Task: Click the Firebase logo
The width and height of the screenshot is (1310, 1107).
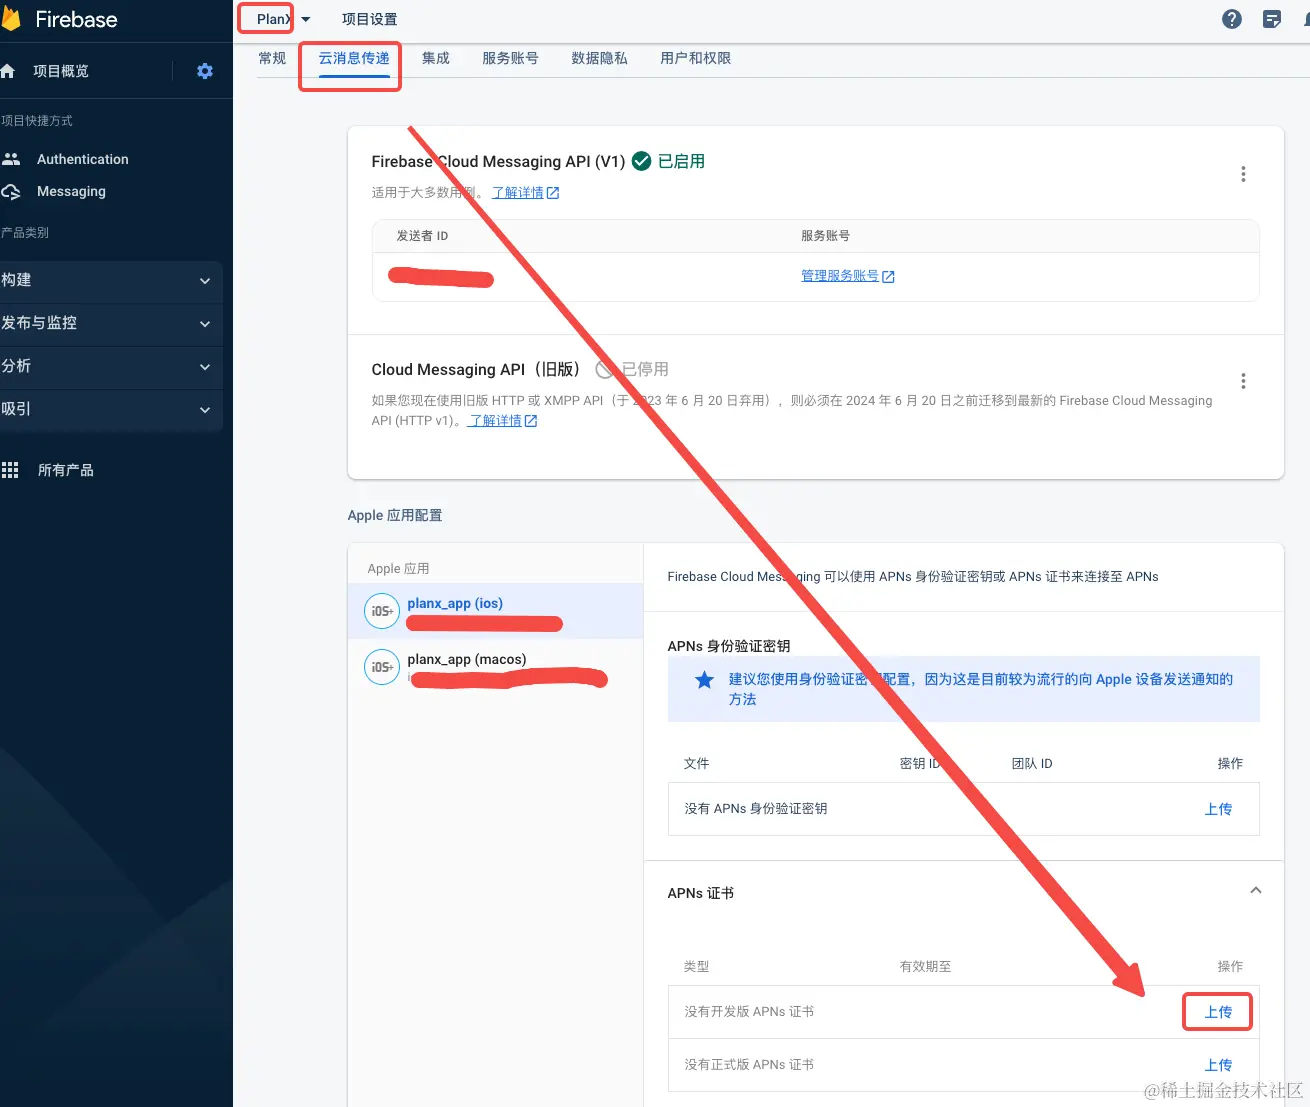Action: pyautogui.click(x=11, y=19)
